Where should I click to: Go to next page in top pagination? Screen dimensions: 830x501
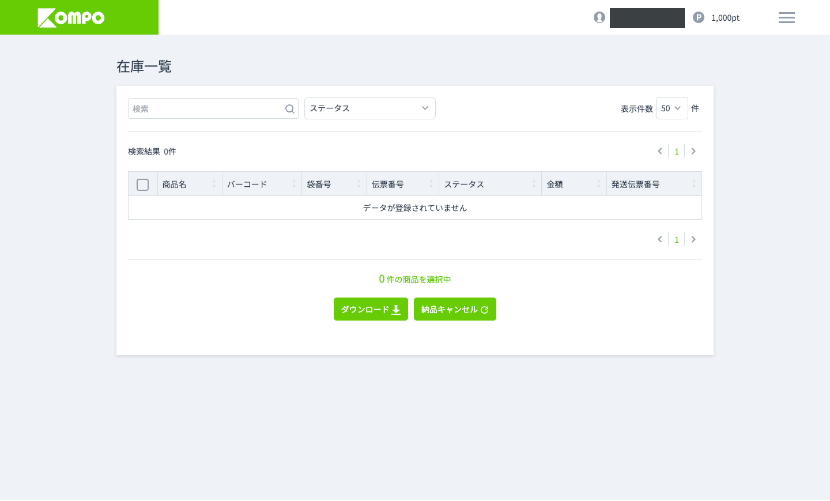pyautogui.click(x=693, y=151)
